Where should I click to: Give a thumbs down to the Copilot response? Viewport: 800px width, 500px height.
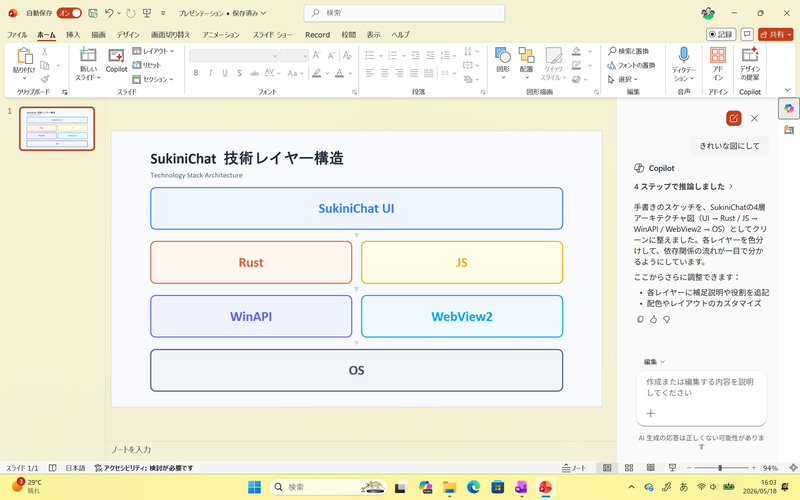tap(666, 319)
